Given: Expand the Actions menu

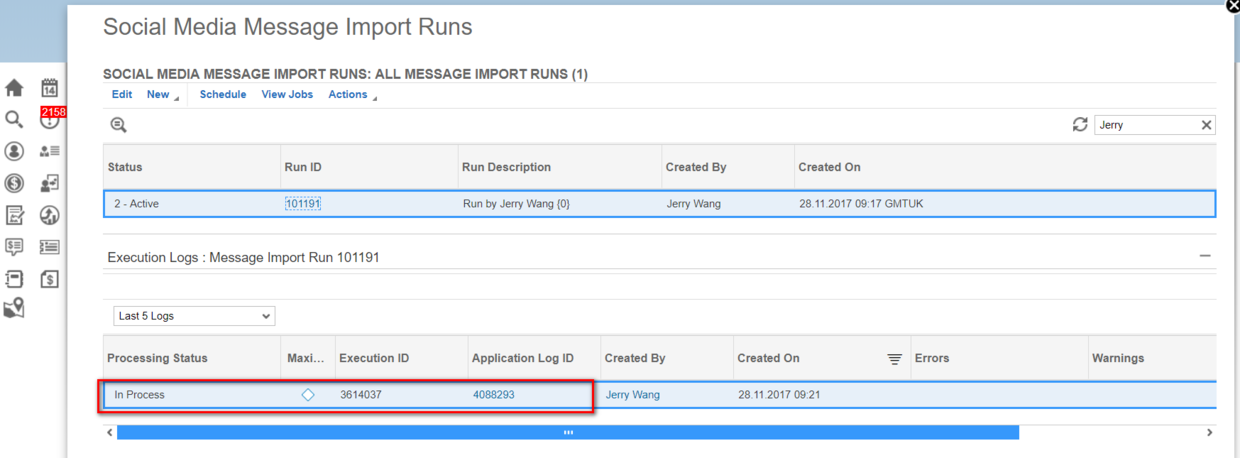Looking at the screenshot, I should pos(352,95).
